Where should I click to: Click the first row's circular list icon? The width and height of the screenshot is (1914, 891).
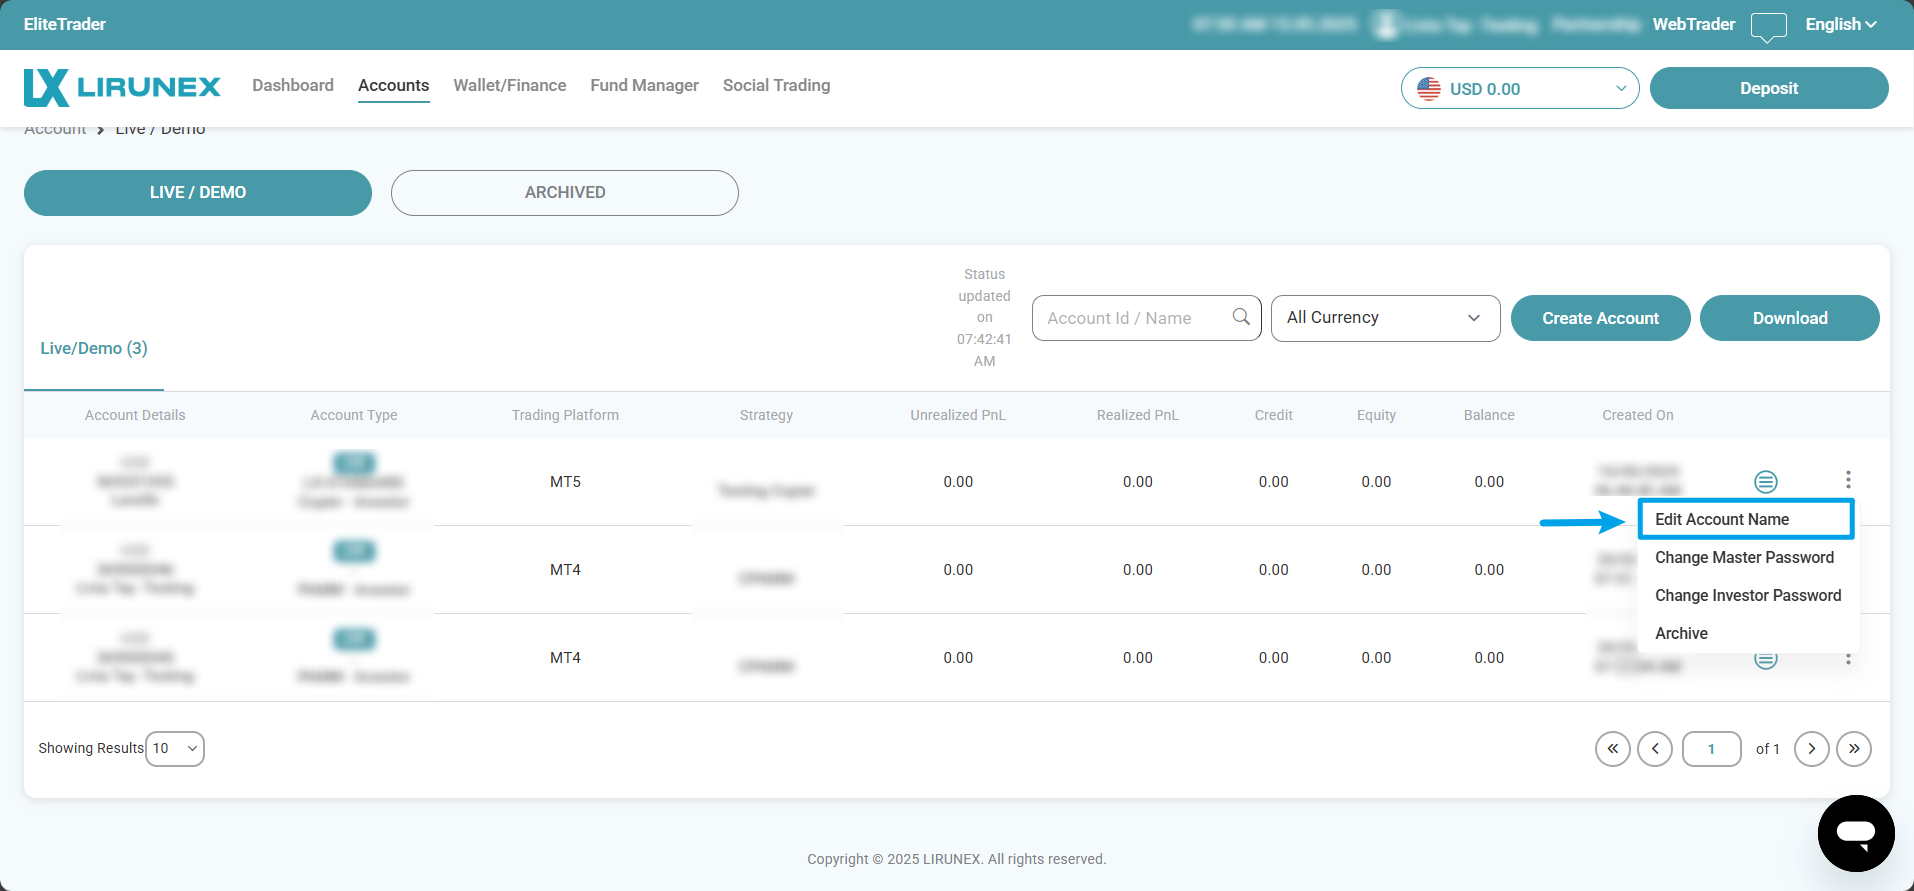1765,482
